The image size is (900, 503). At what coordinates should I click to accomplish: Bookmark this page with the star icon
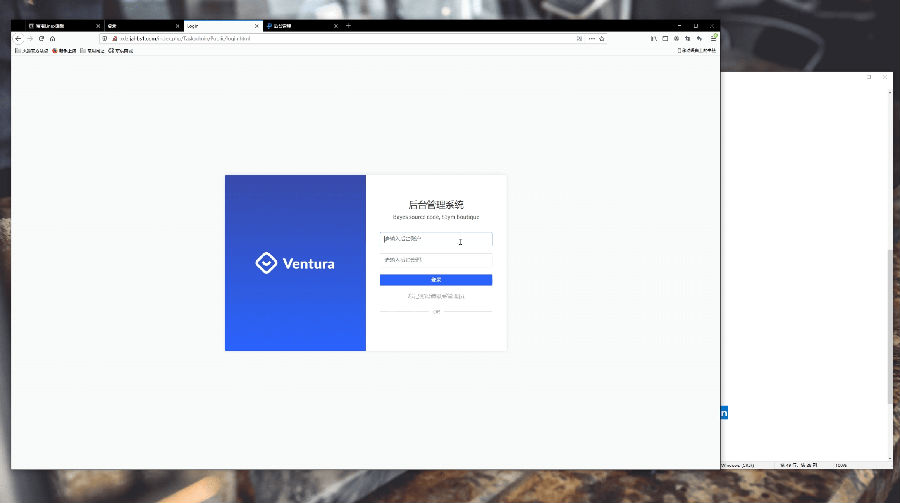603,38
